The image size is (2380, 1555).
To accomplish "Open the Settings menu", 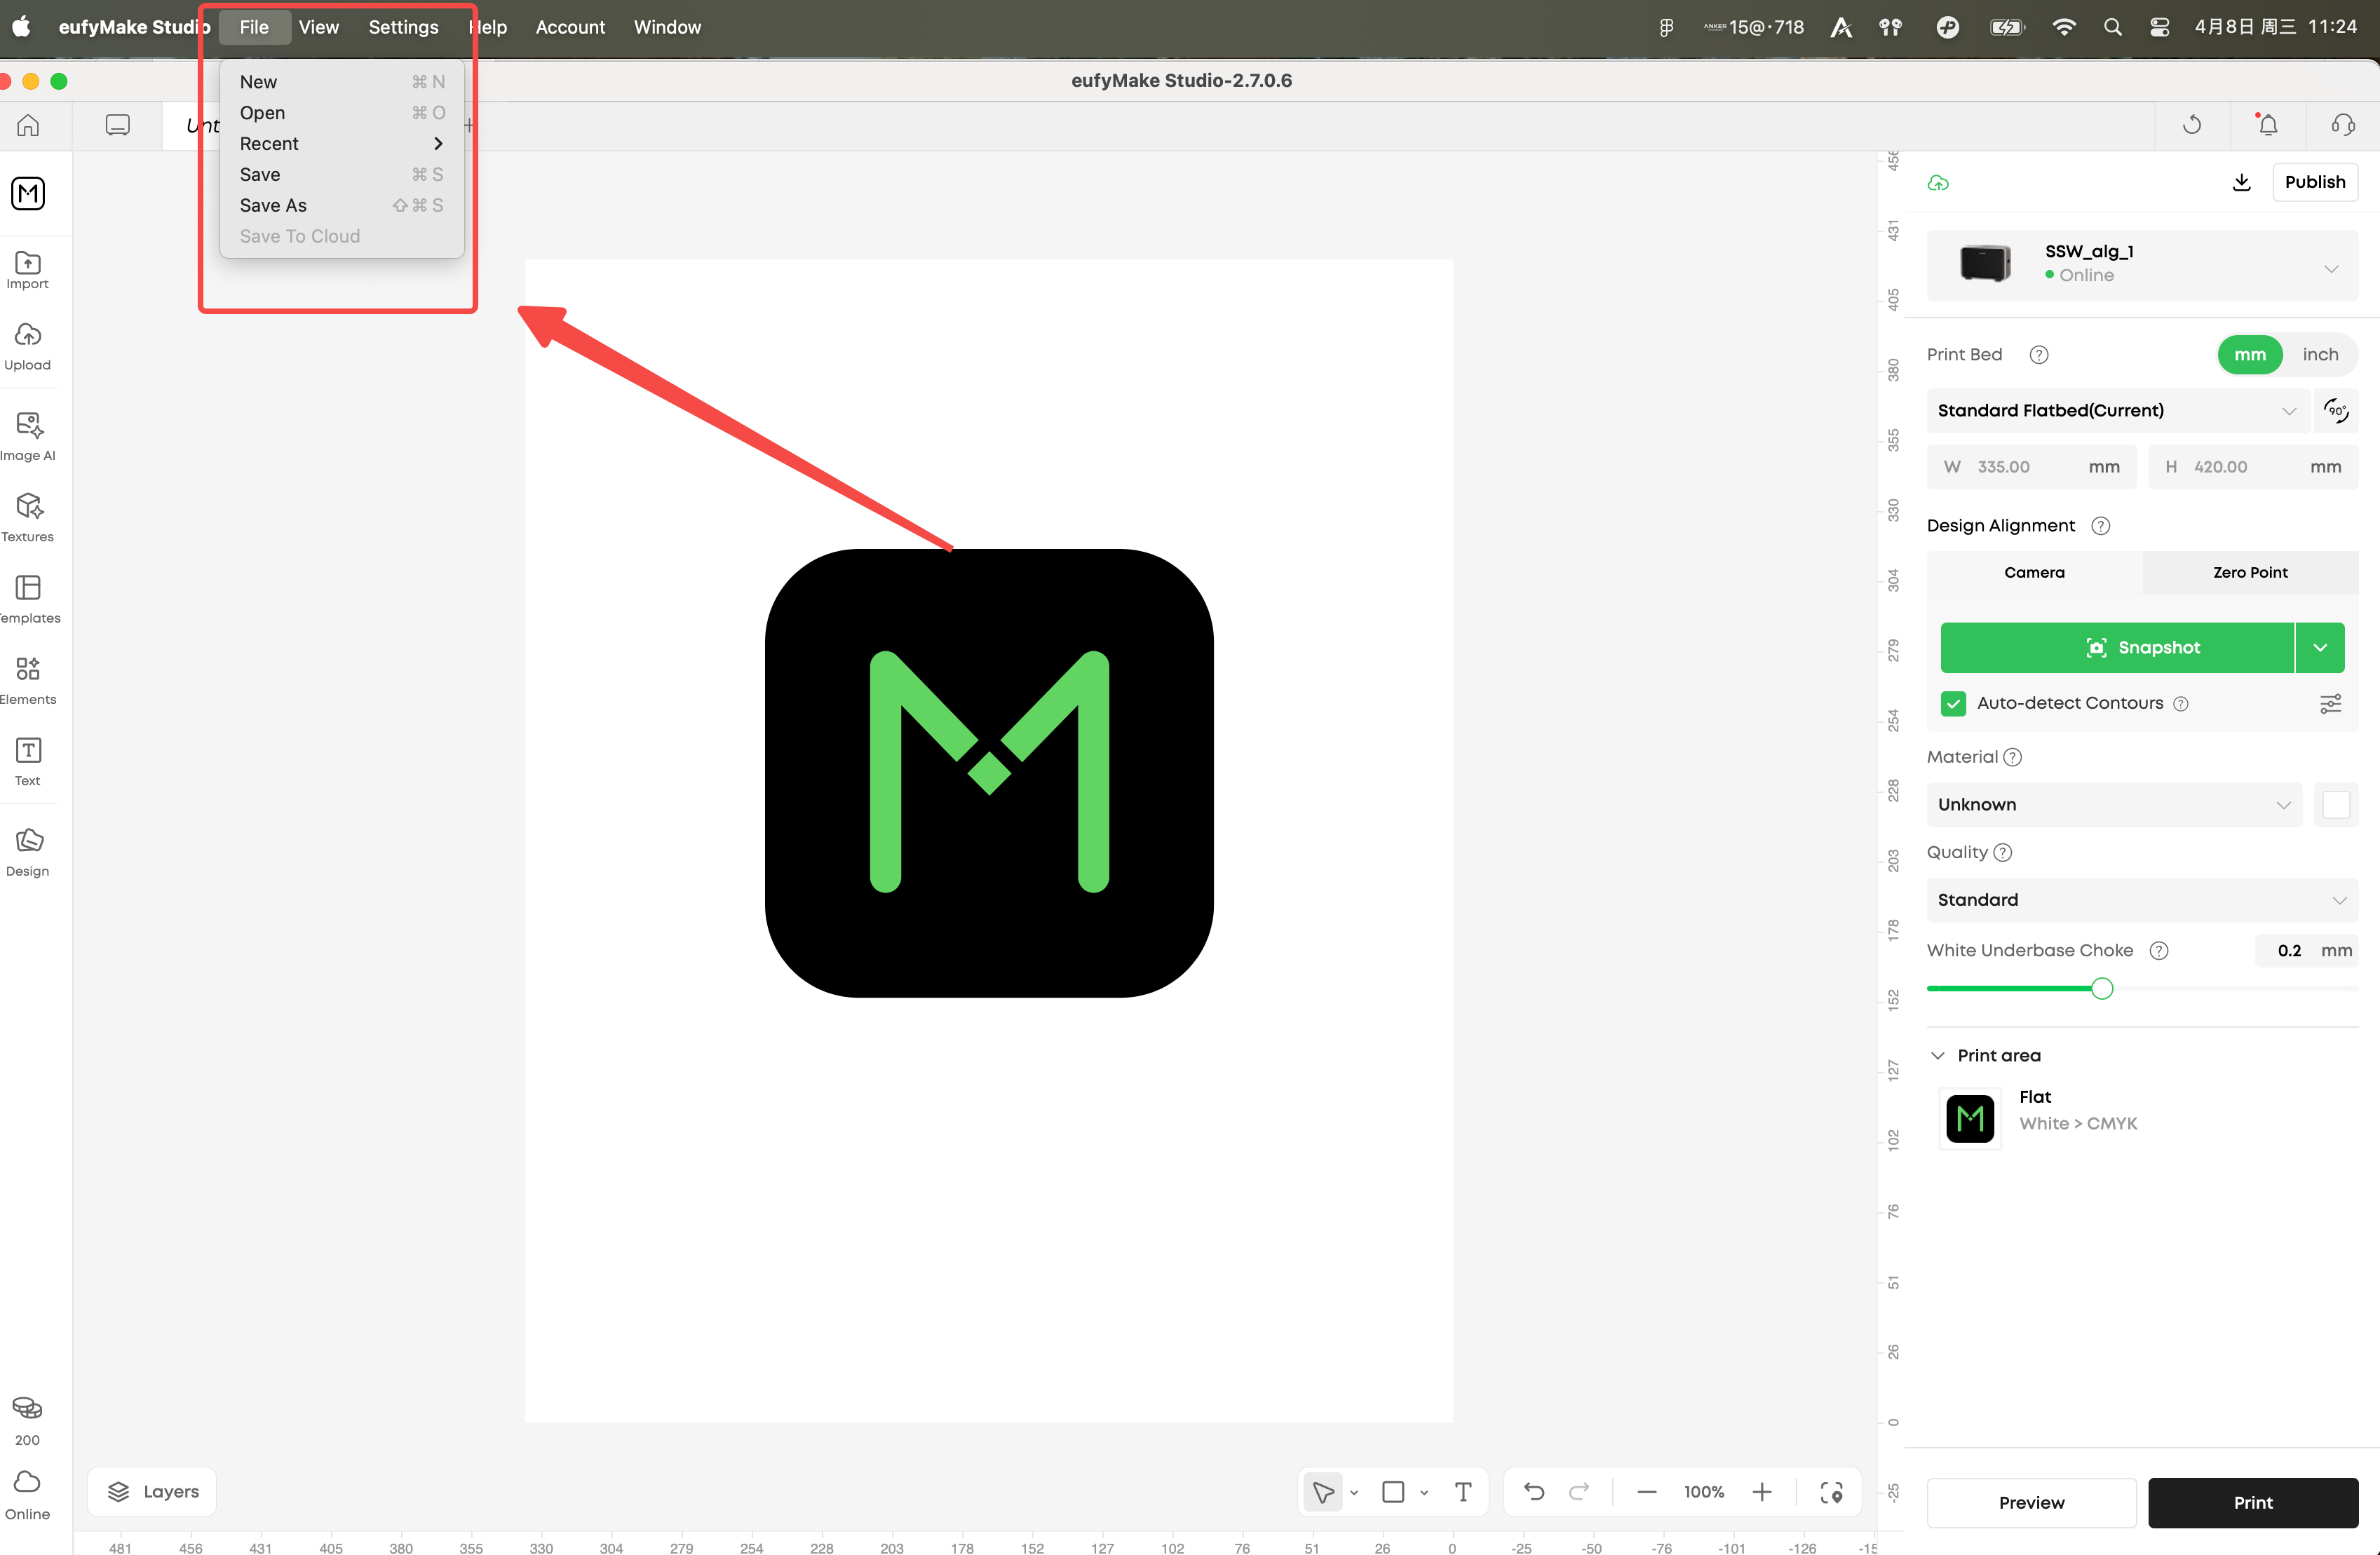I will 403,27.
